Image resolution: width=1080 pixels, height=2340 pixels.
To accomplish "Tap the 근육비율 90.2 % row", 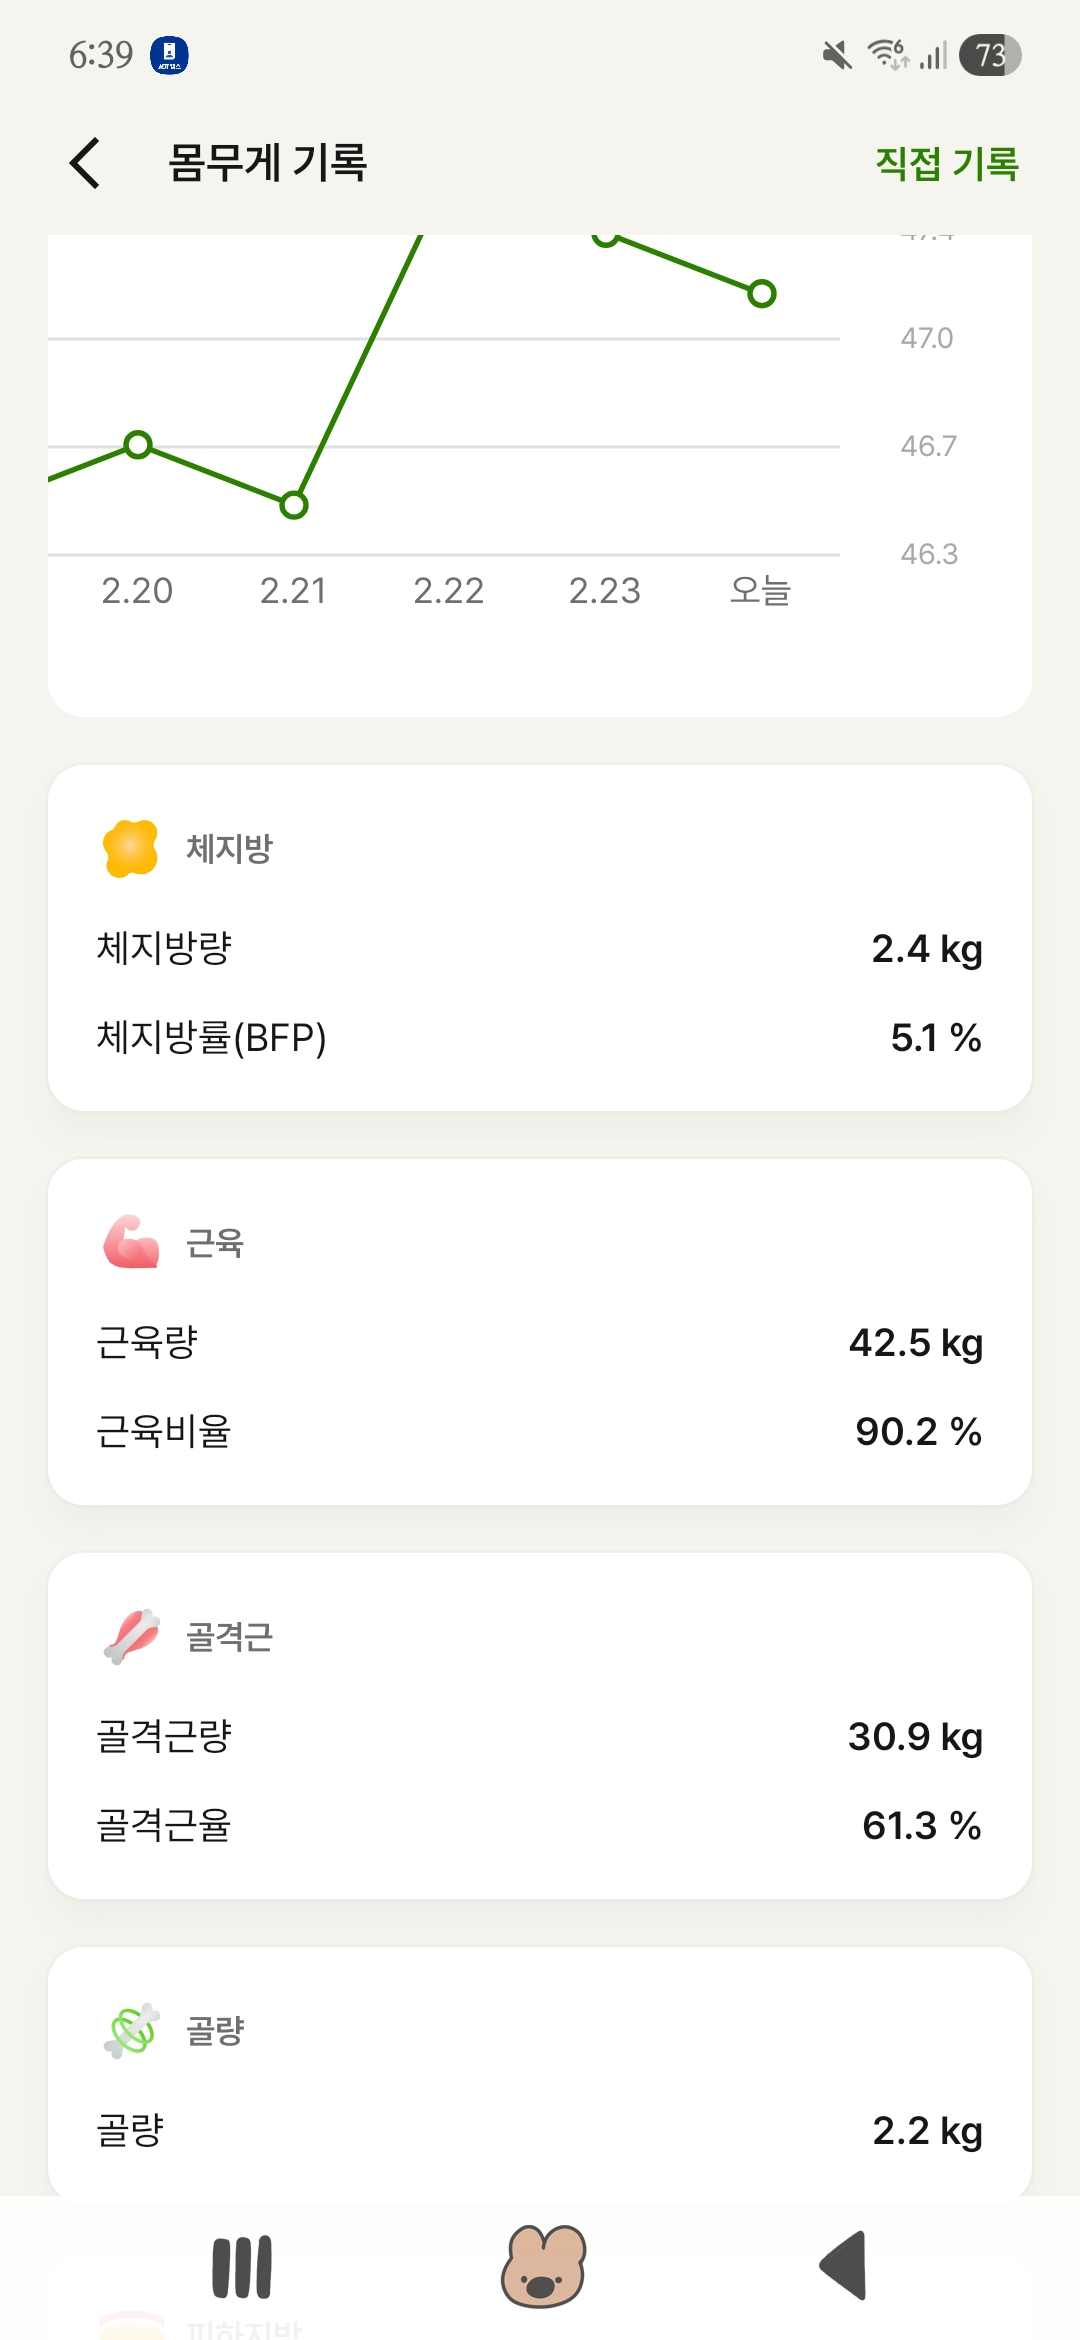I will 540,1432.
